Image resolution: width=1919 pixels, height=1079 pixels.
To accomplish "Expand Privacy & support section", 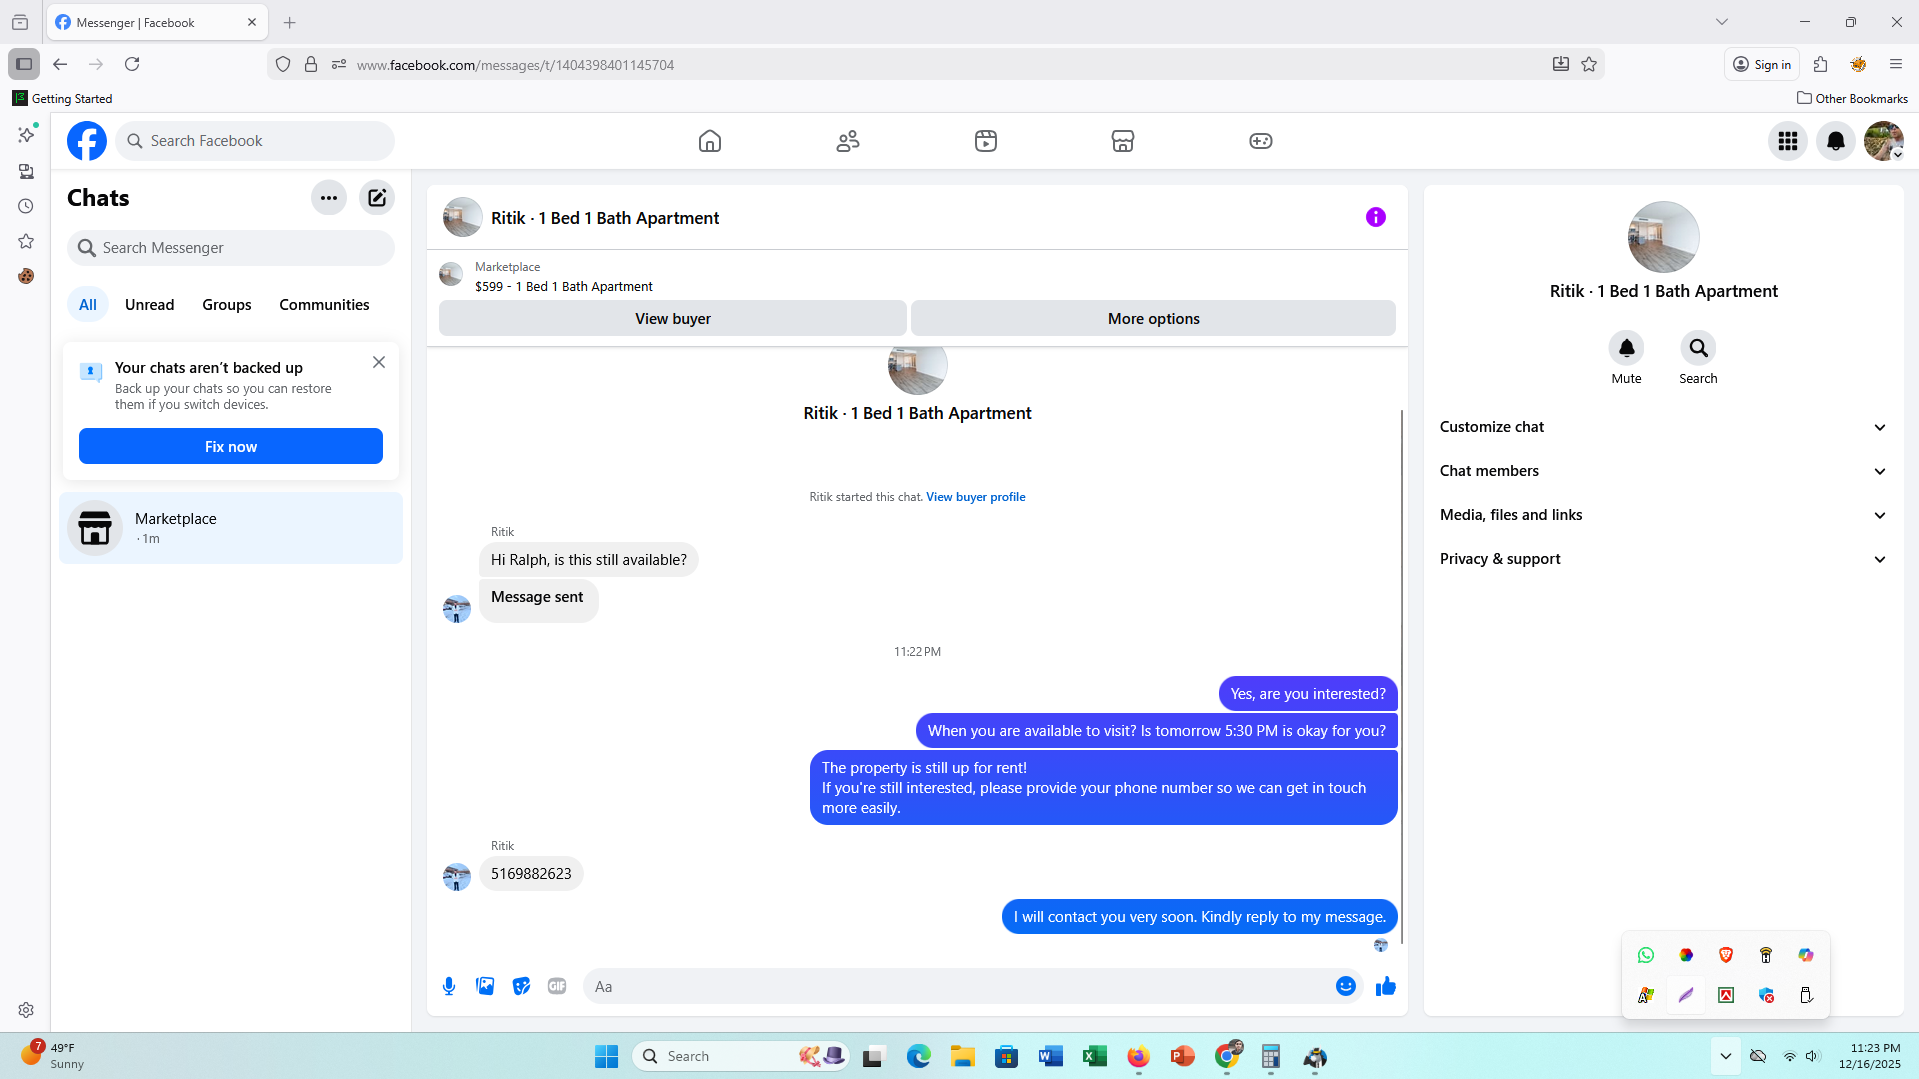I will 1664,559.
